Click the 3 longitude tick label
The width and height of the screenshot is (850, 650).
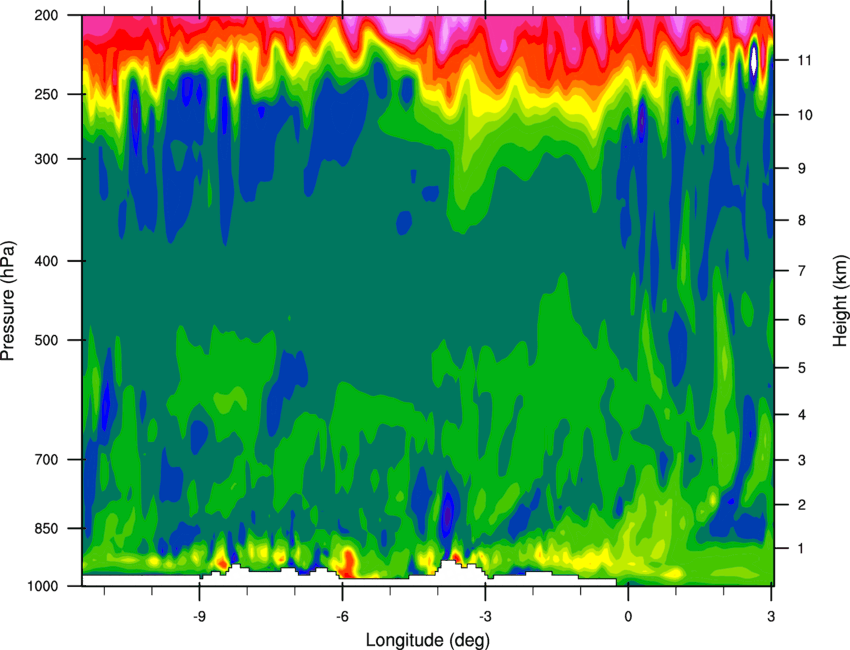pos(771,616)
